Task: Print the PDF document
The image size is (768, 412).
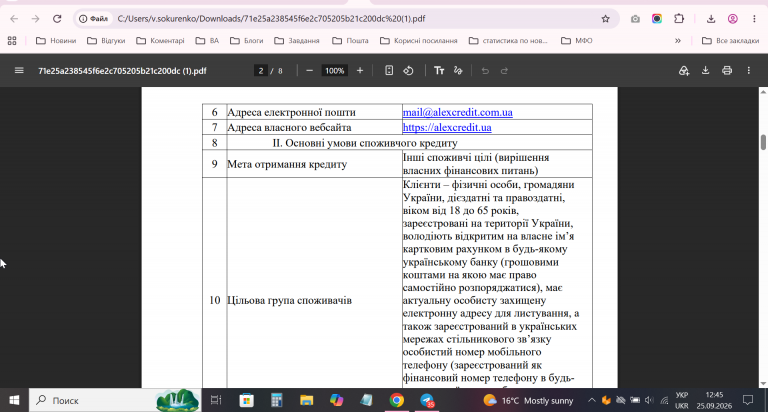Action: (x=727, y=71)
